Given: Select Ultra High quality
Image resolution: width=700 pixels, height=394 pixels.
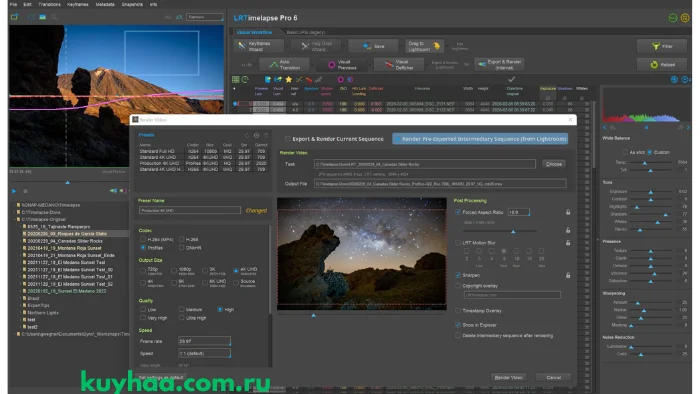Looking at the screenshot, I should click(182, 318).
